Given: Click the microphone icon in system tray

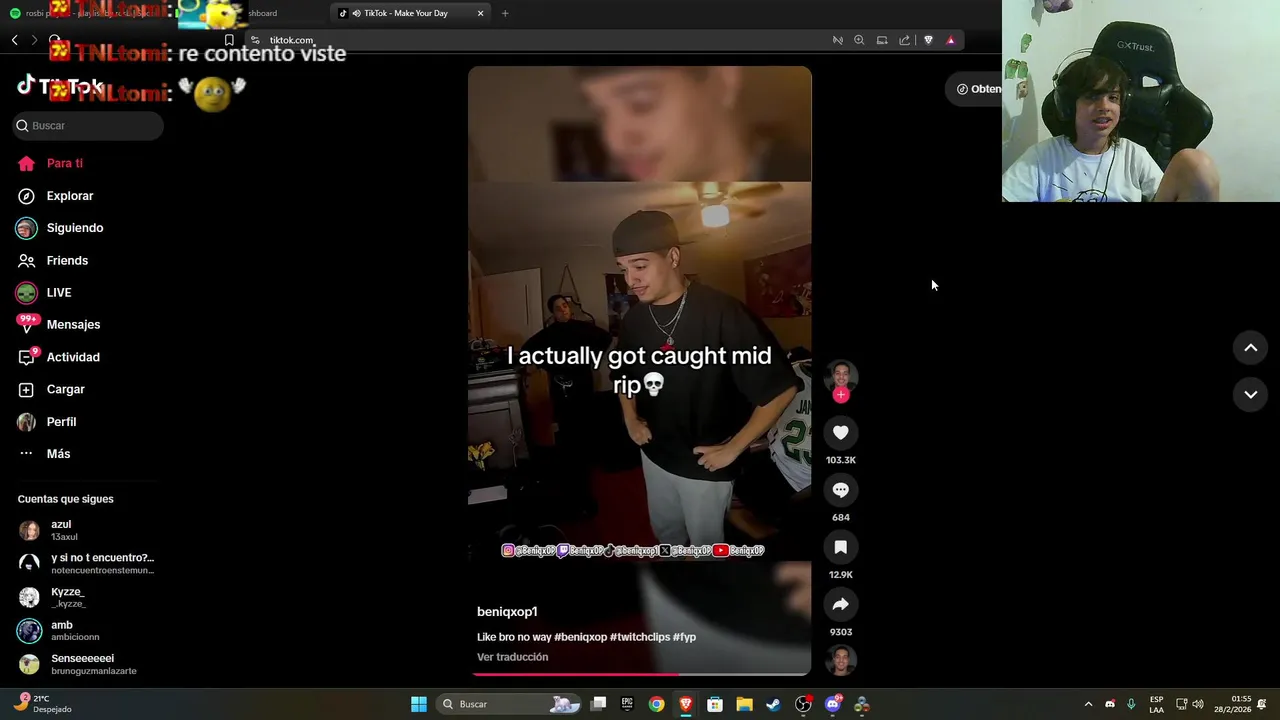Looking at the screenshot, I should (1131, 704).
